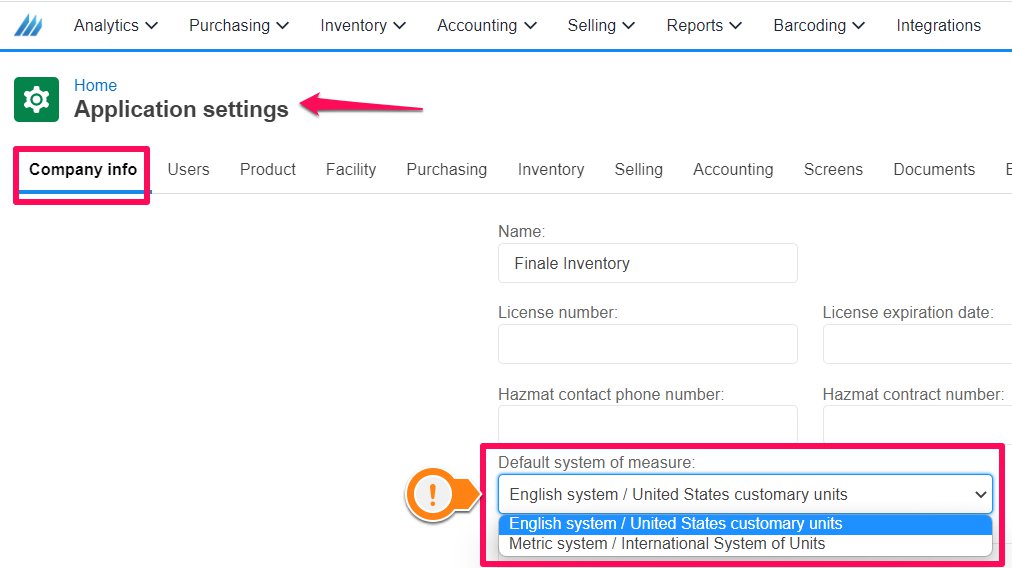The width and height of the screenshot is (1012, 568).
Task: Switch to the Inventory settings tab
Action: (551, 170)
